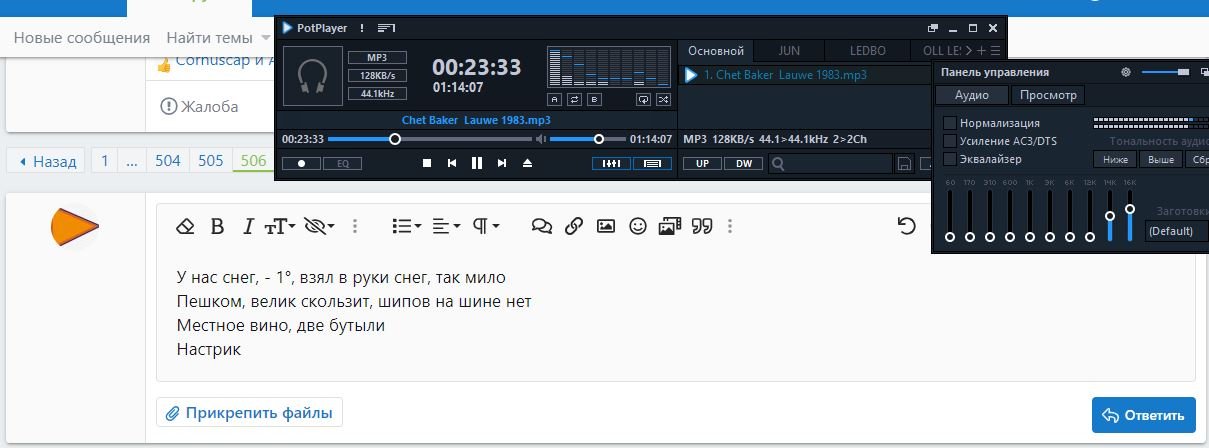Image resolution: width=1209 pixels, height=448 pixels.
Task: Open the spoiler crossed-eye dropdown
Action: pyautogui.click(x=319, y=227)
